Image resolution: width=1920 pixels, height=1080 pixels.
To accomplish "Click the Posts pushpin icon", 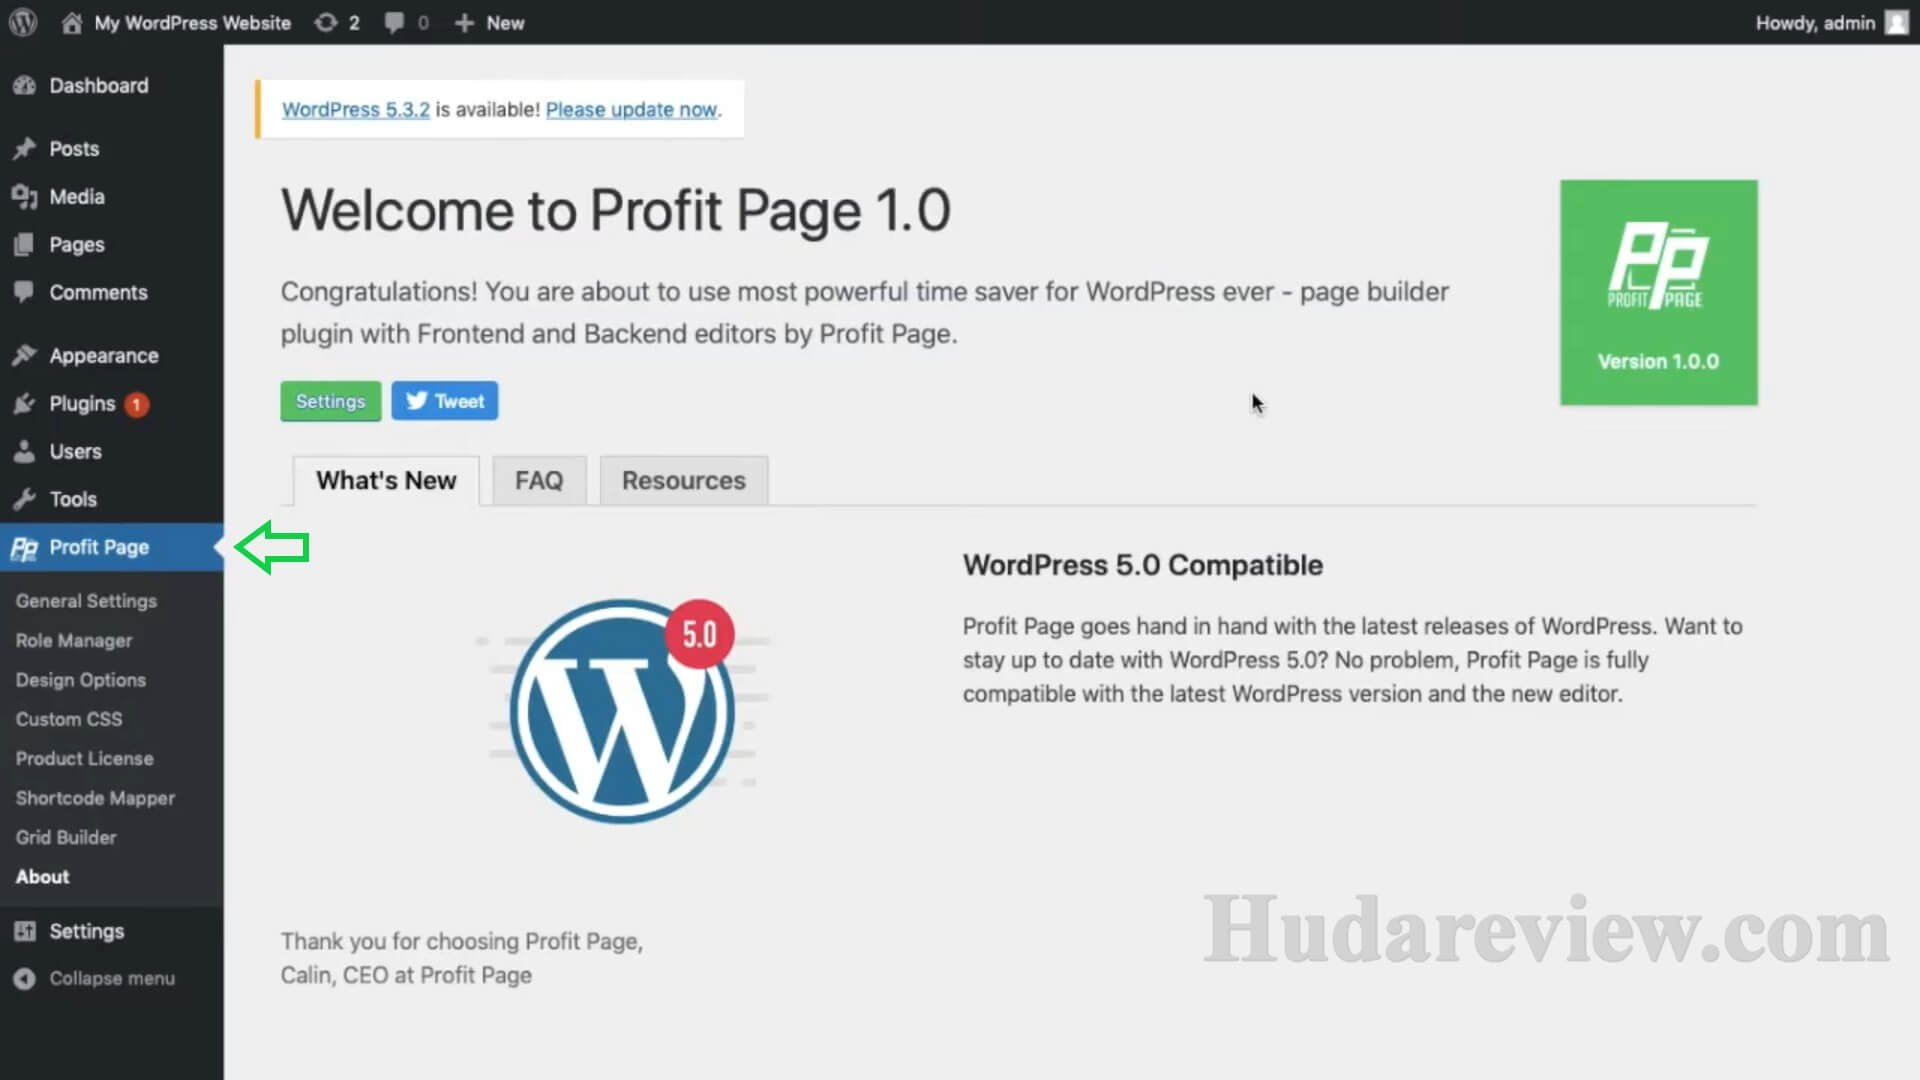I will [24, 149].
